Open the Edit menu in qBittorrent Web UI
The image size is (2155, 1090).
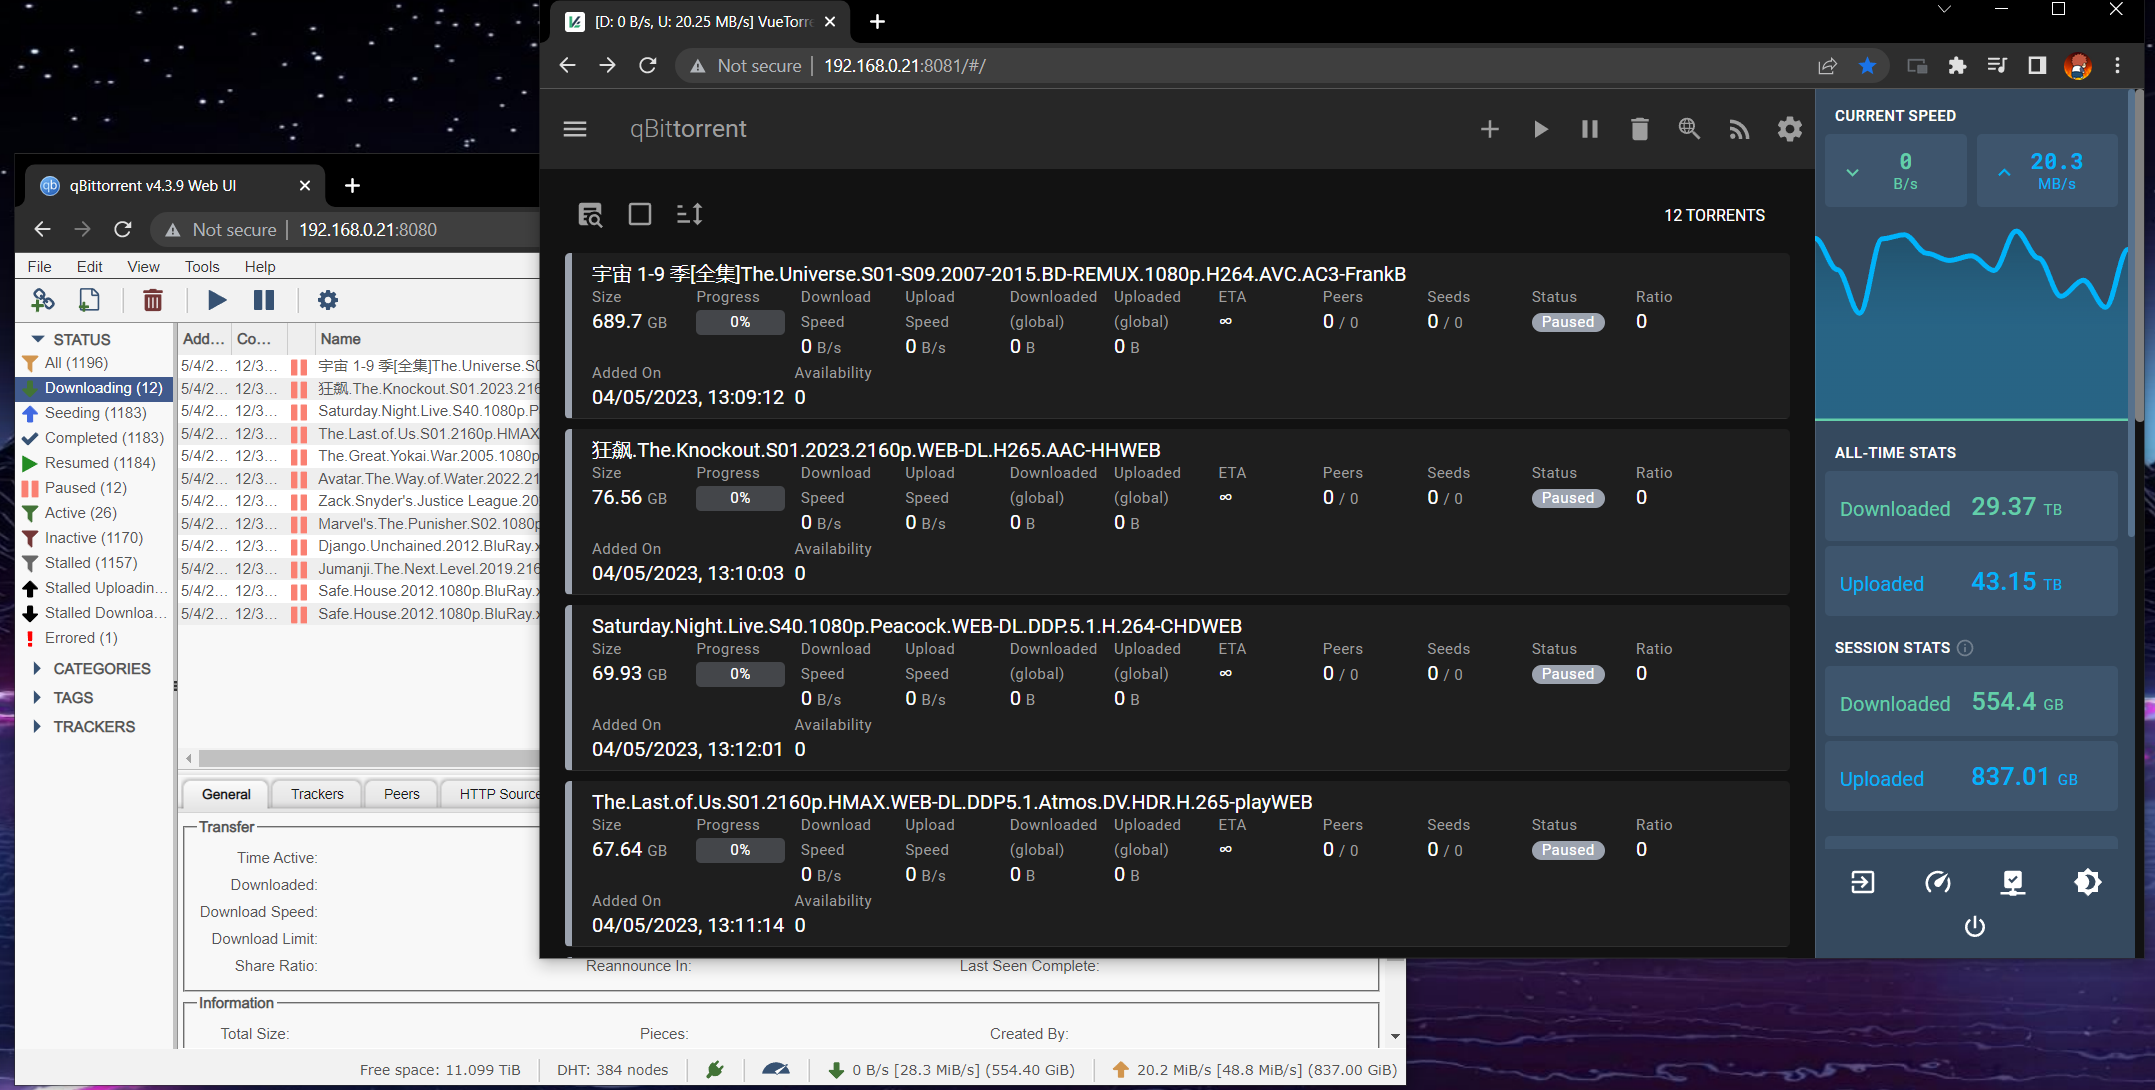(x=89, y=266)
